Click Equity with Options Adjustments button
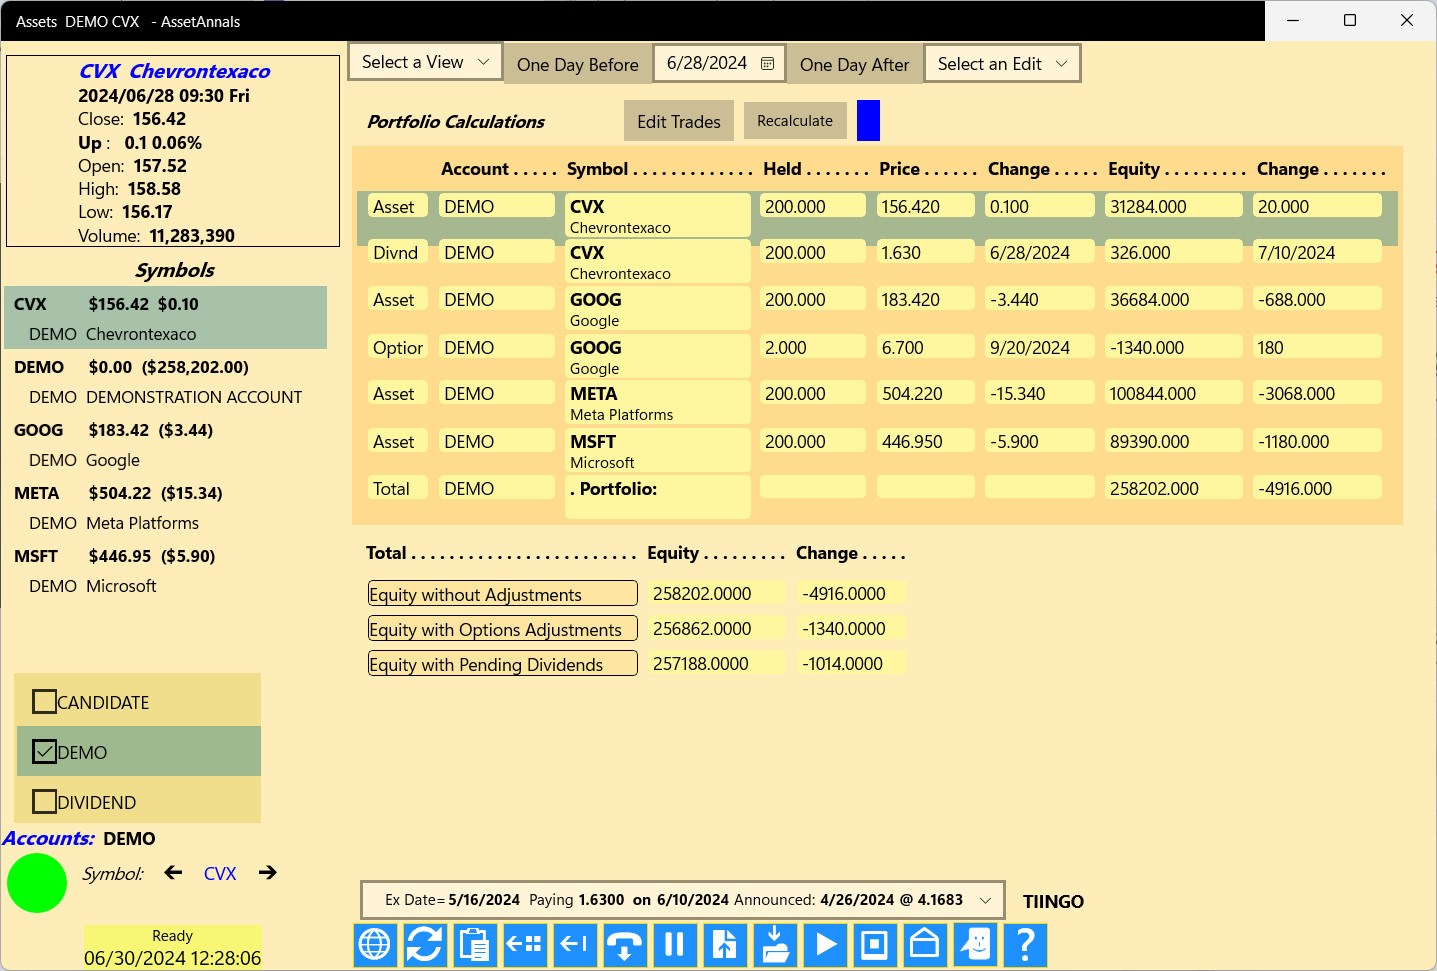1437x971 pixels. [x=503, y=629]
